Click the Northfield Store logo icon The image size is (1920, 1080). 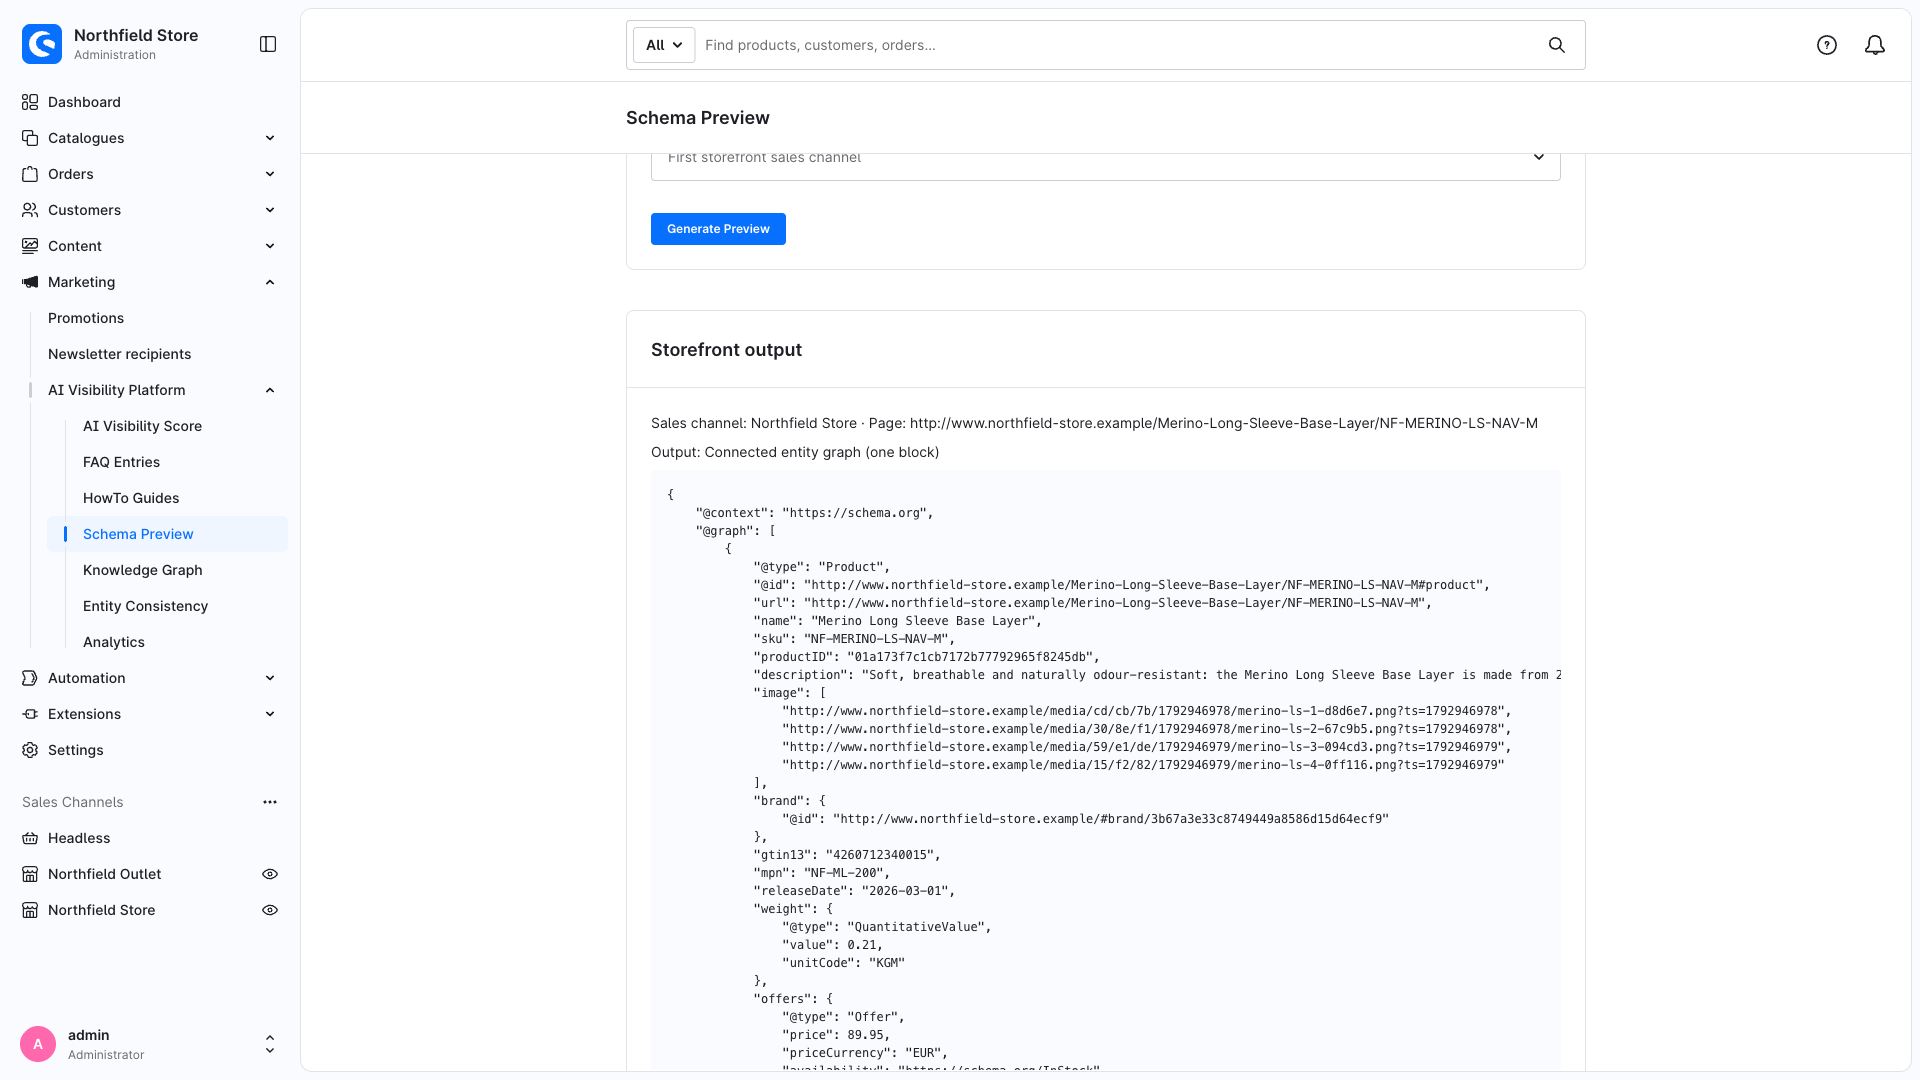point(42,44)
